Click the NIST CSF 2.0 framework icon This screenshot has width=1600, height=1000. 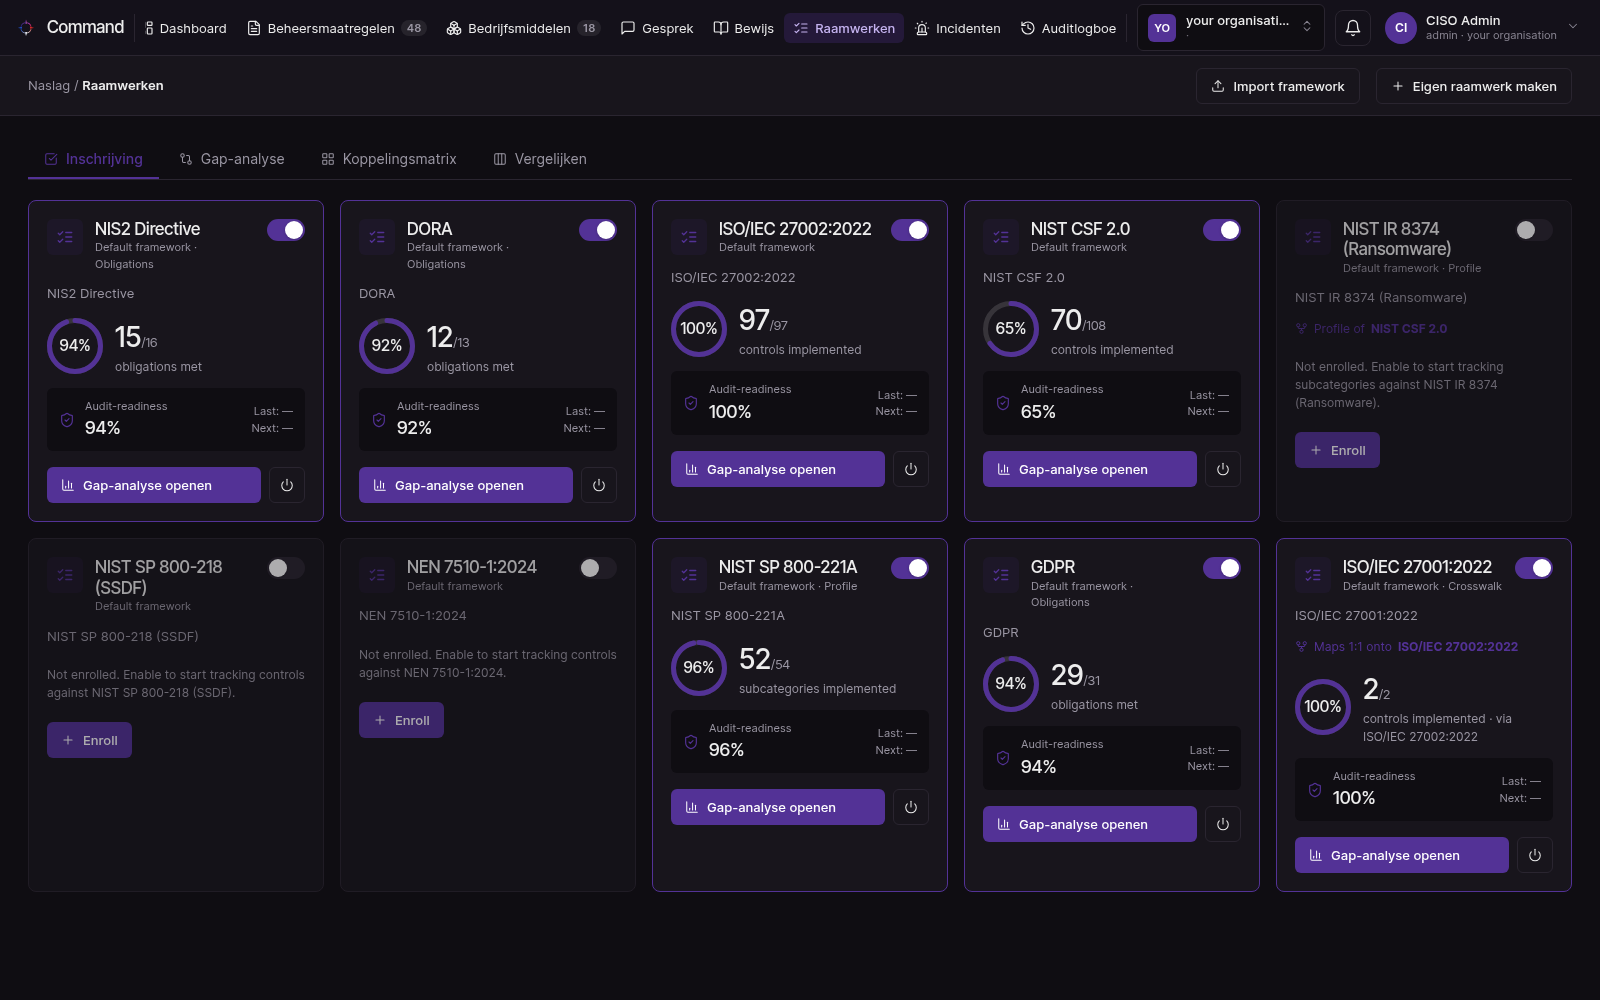[1001, 237]
